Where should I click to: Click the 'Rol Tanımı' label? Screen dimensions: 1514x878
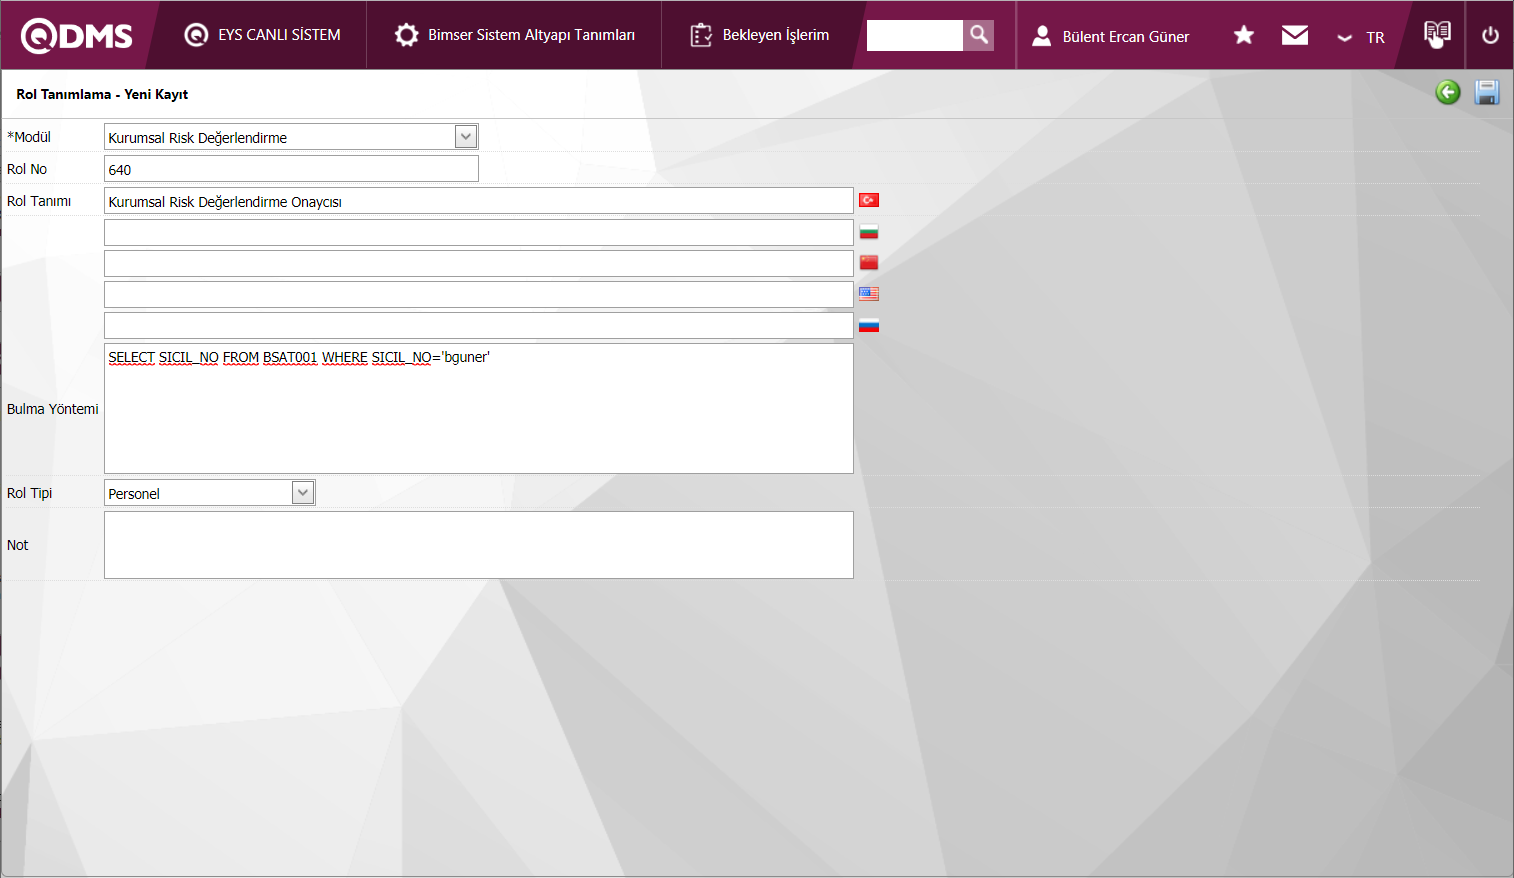[39, 201]
